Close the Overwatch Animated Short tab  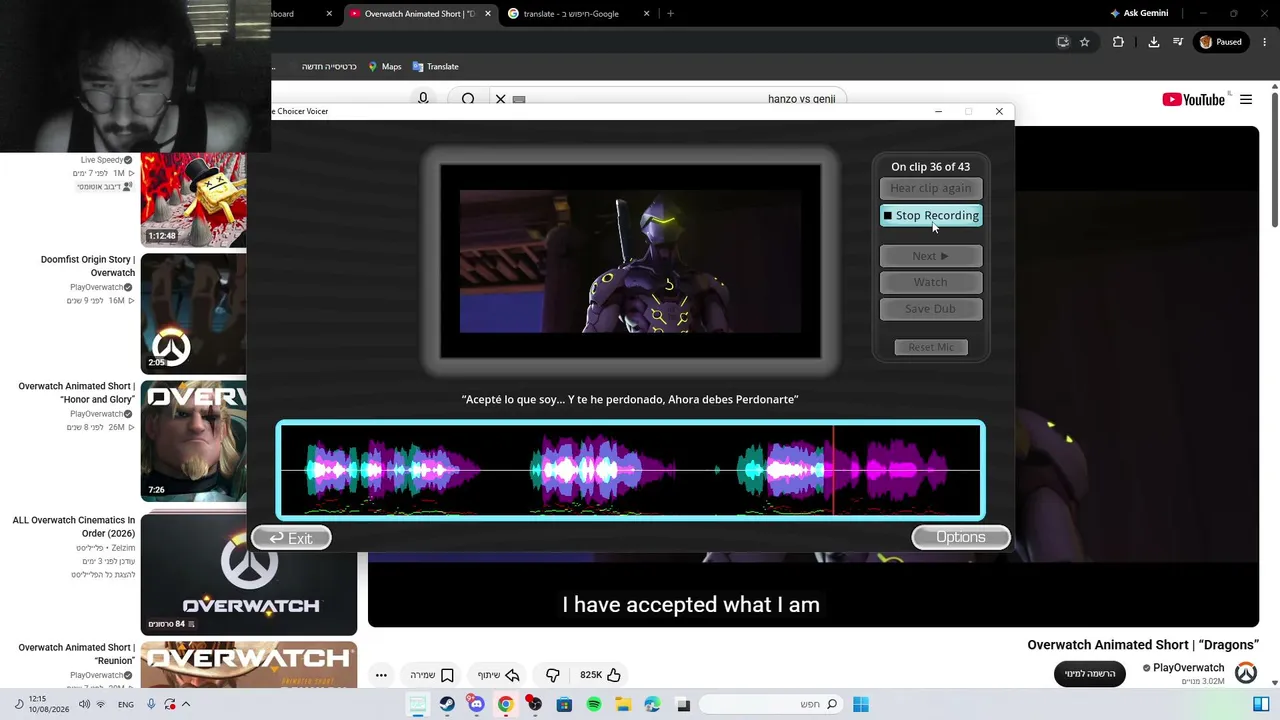[488, 14]
